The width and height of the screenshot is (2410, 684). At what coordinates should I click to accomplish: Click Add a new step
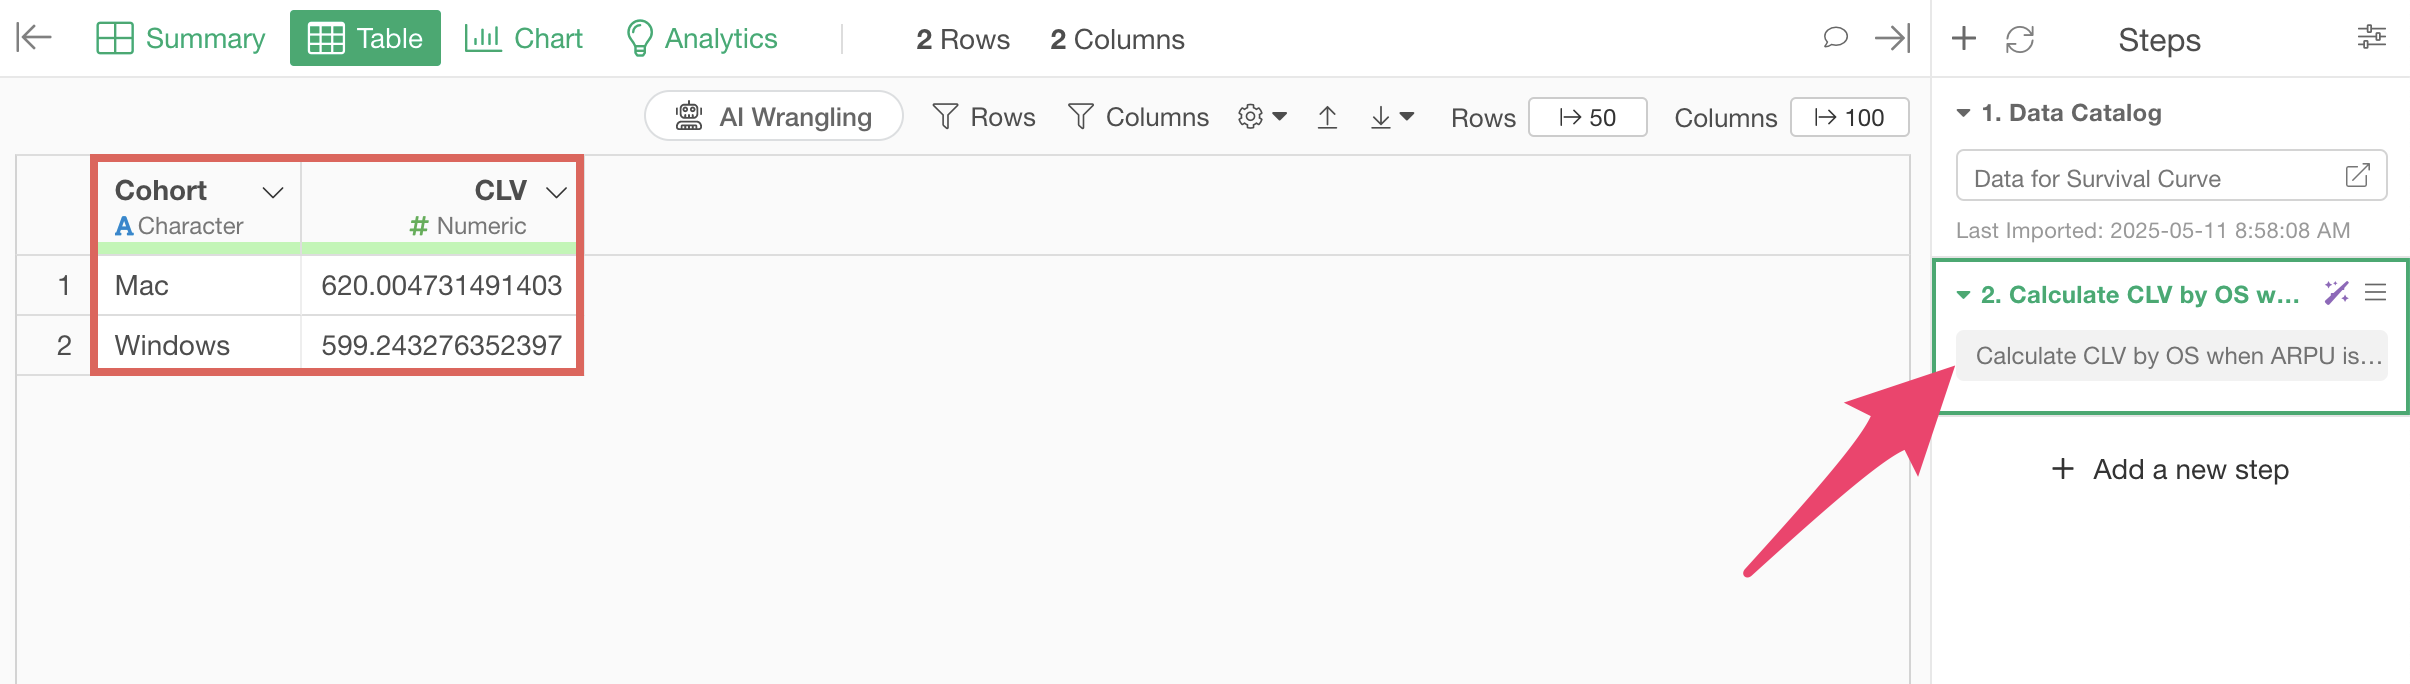2170,469
